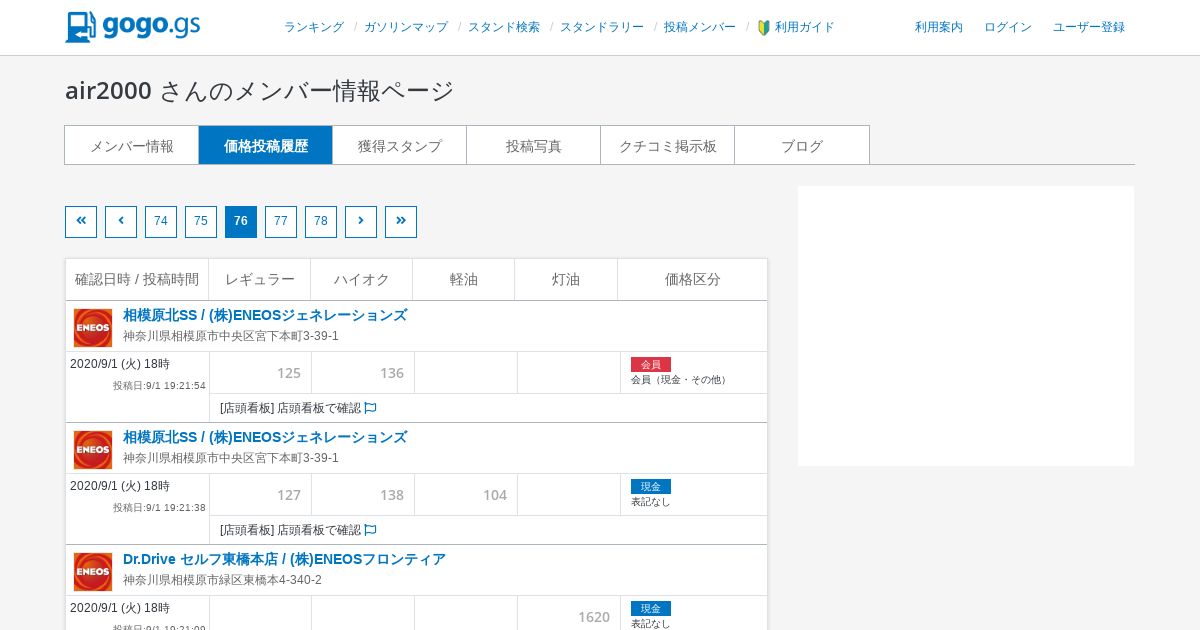Viewport: 1200px width, 630px height.
Task: Open the gogo.gs home logo
Action: 133,27
